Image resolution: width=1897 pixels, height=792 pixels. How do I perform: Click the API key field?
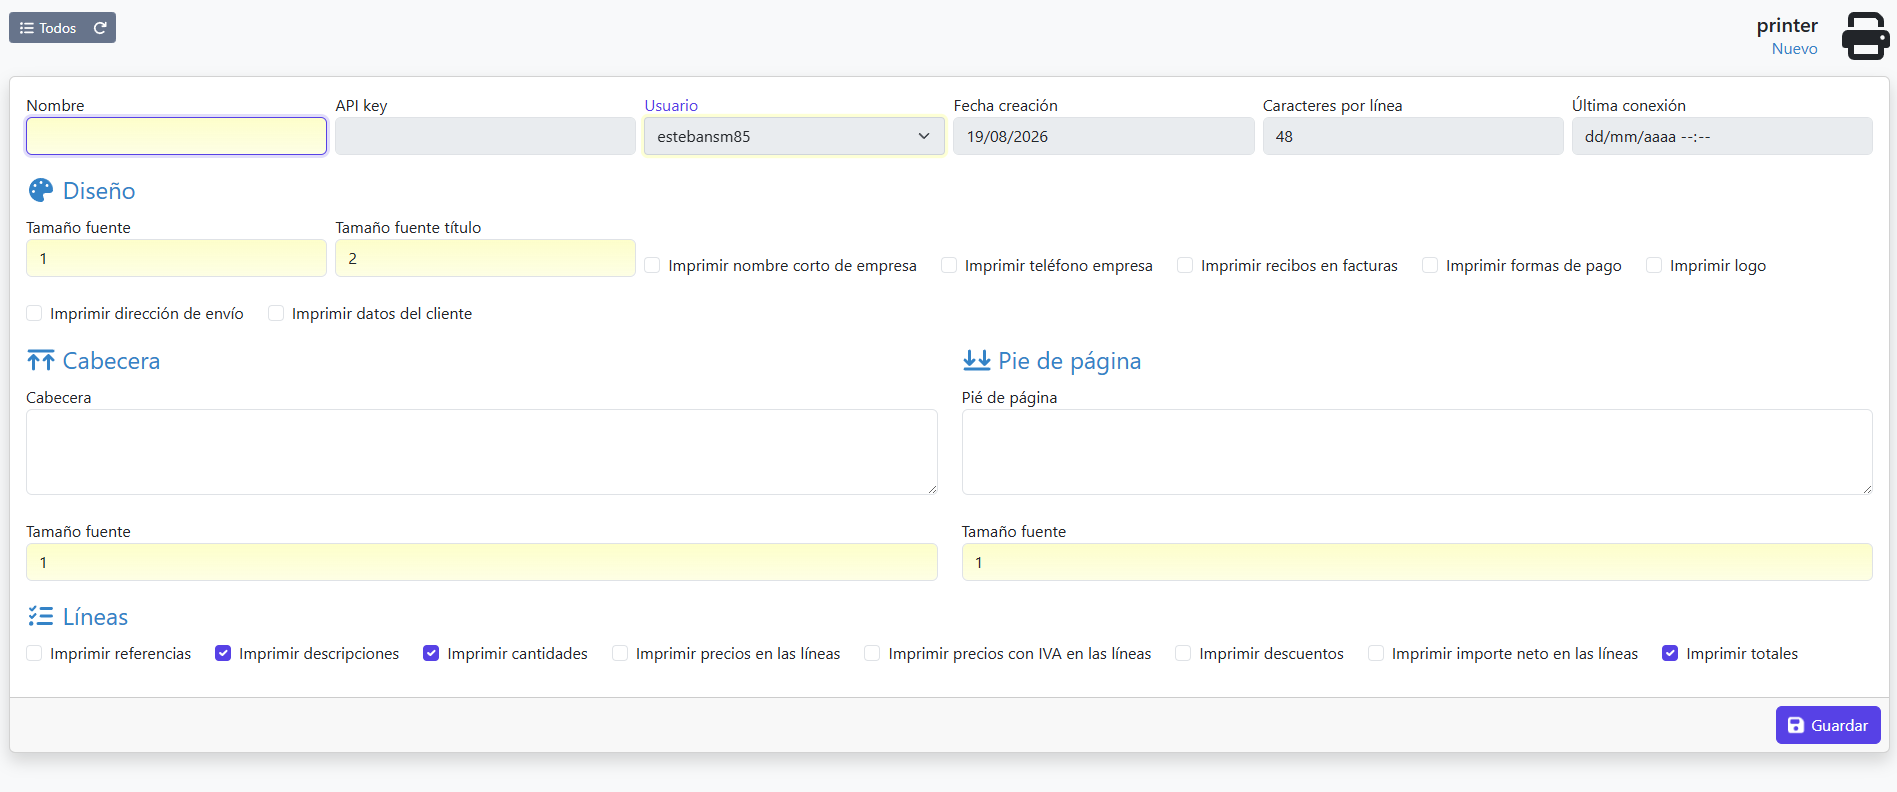click(485, 136)
